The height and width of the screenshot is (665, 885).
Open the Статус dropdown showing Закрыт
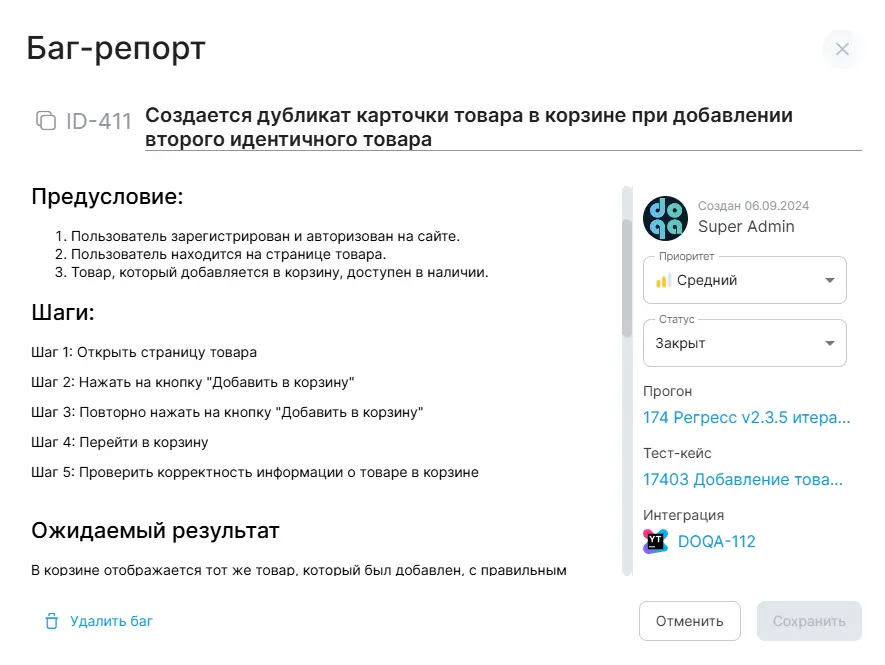[x=744, y=343]
